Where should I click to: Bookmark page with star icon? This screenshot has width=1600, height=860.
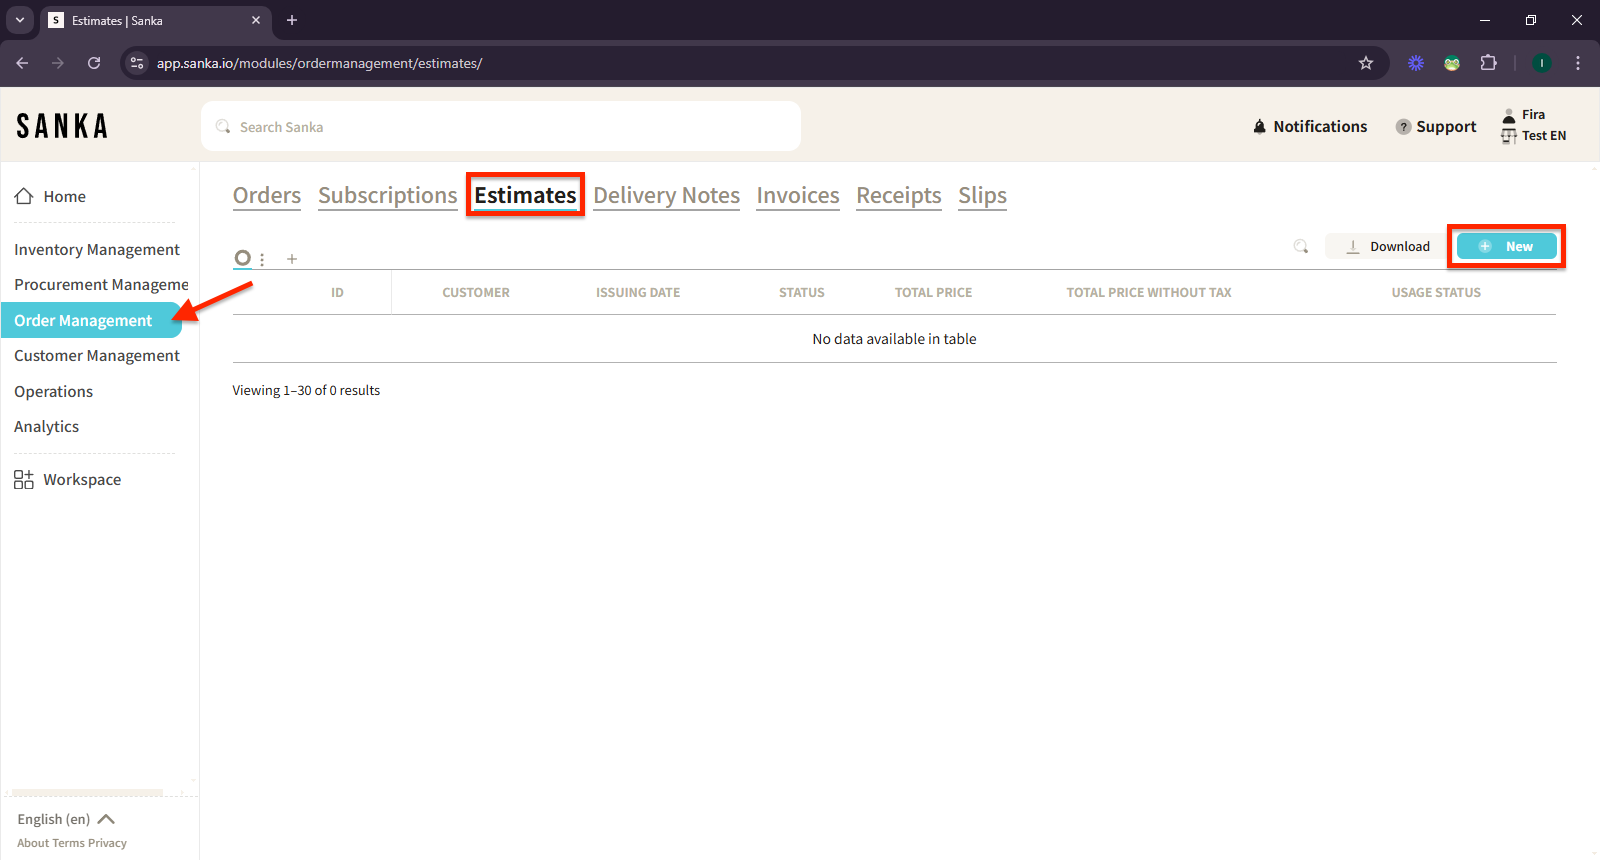1366,63
